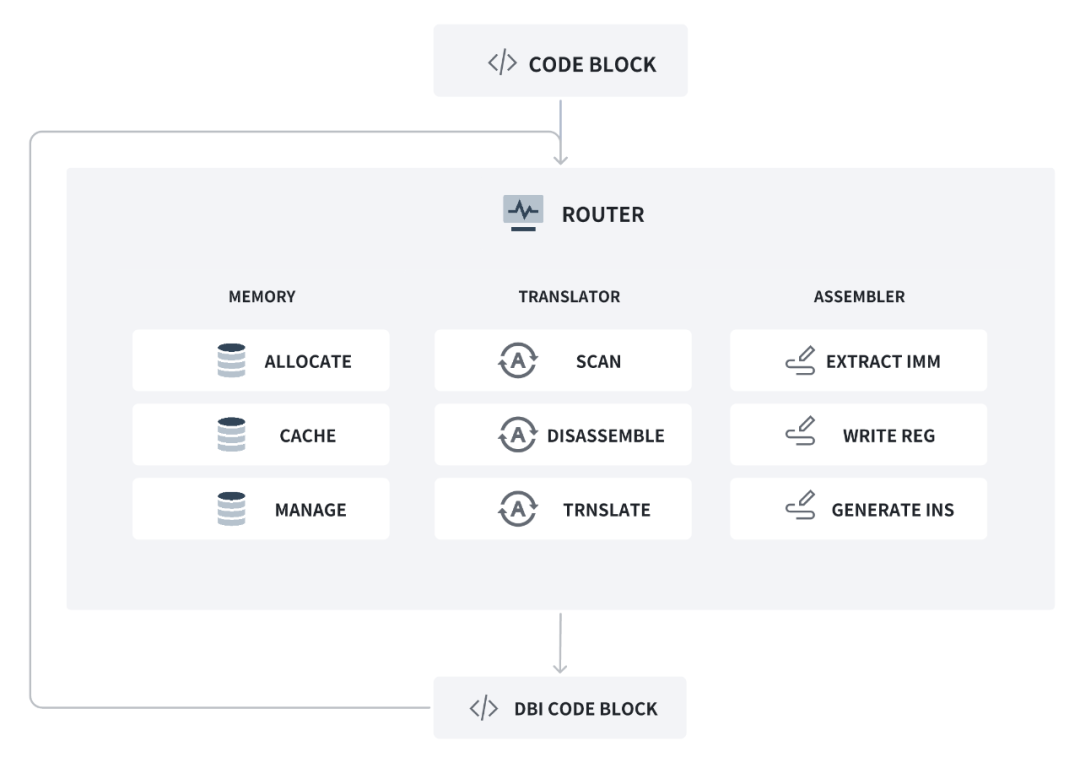Click the pencil icon beside WRITE REG
1080x763 pixels.
800,435
